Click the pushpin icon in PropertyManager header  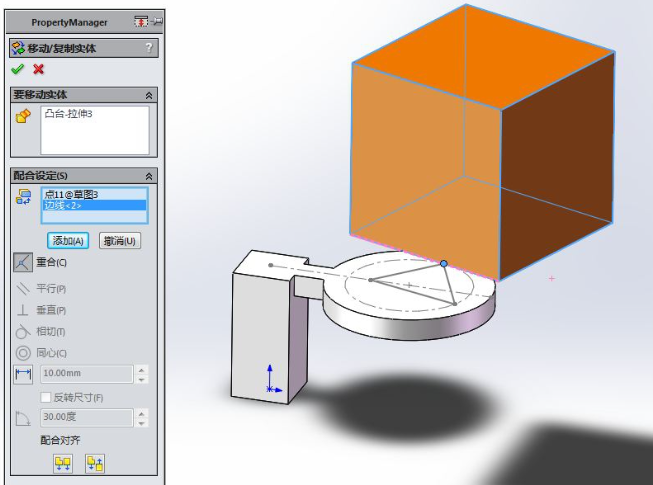pos(157,21)
